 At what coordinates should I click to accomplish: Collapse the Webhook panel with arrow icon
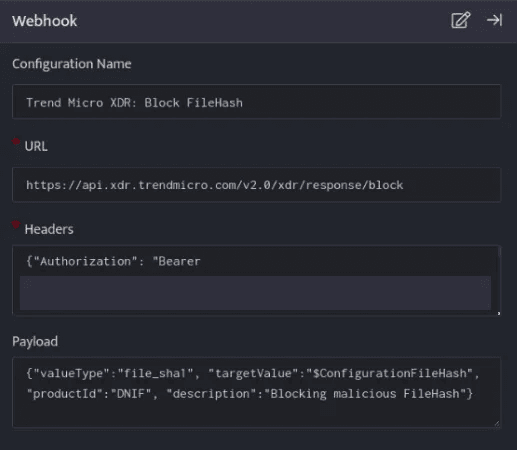[494, 20]
